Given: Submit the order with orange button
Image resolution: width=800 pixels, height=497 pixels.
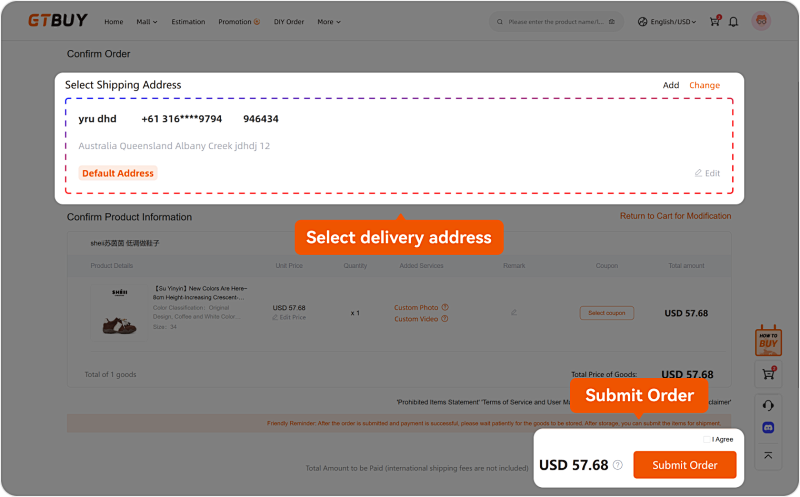Looking at the screenshot, I should (x=685, y=465).
